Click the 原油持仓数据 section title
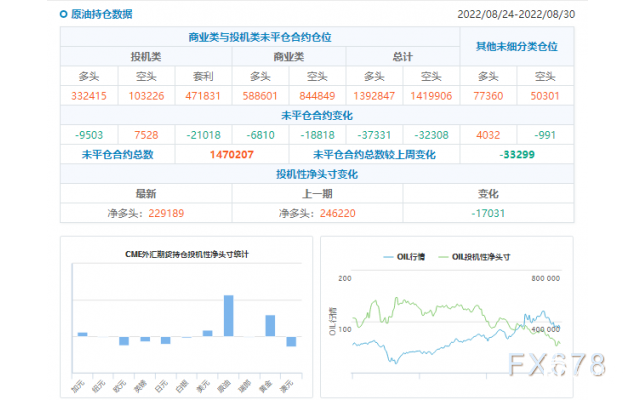 101,14
